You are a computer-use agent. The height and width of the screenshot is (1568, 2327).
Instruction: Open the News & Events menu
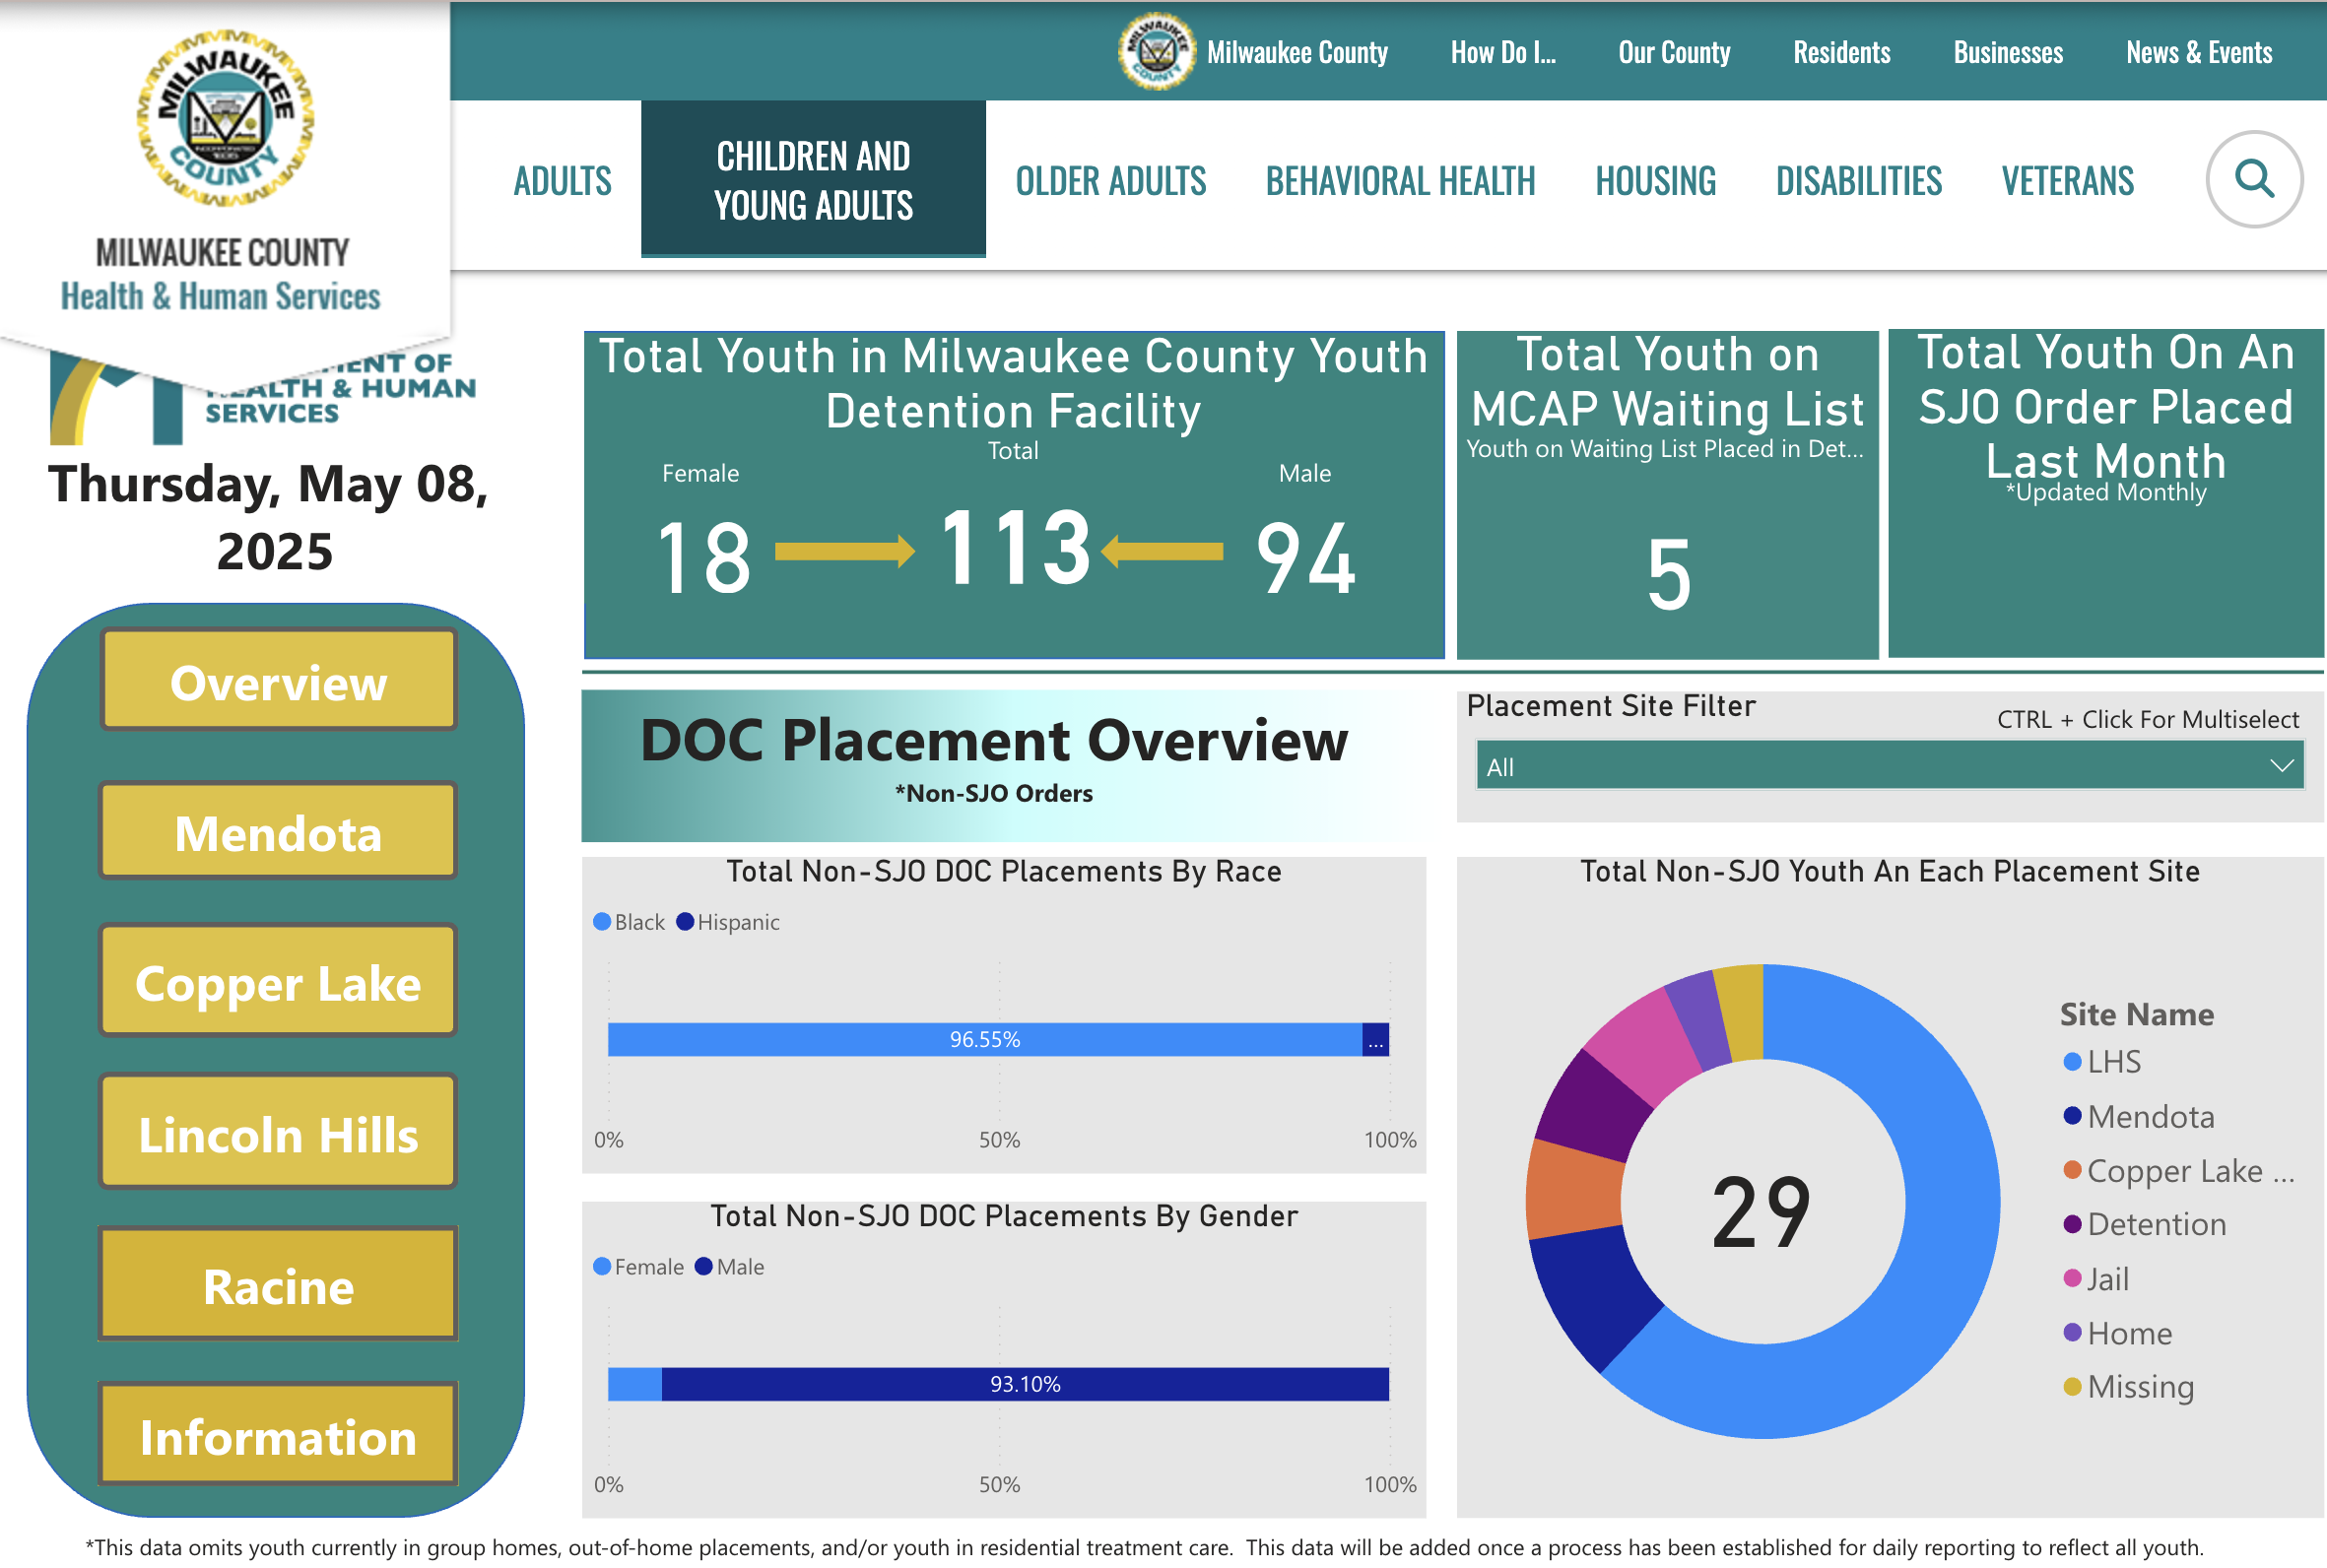[x=2199, y=52]
